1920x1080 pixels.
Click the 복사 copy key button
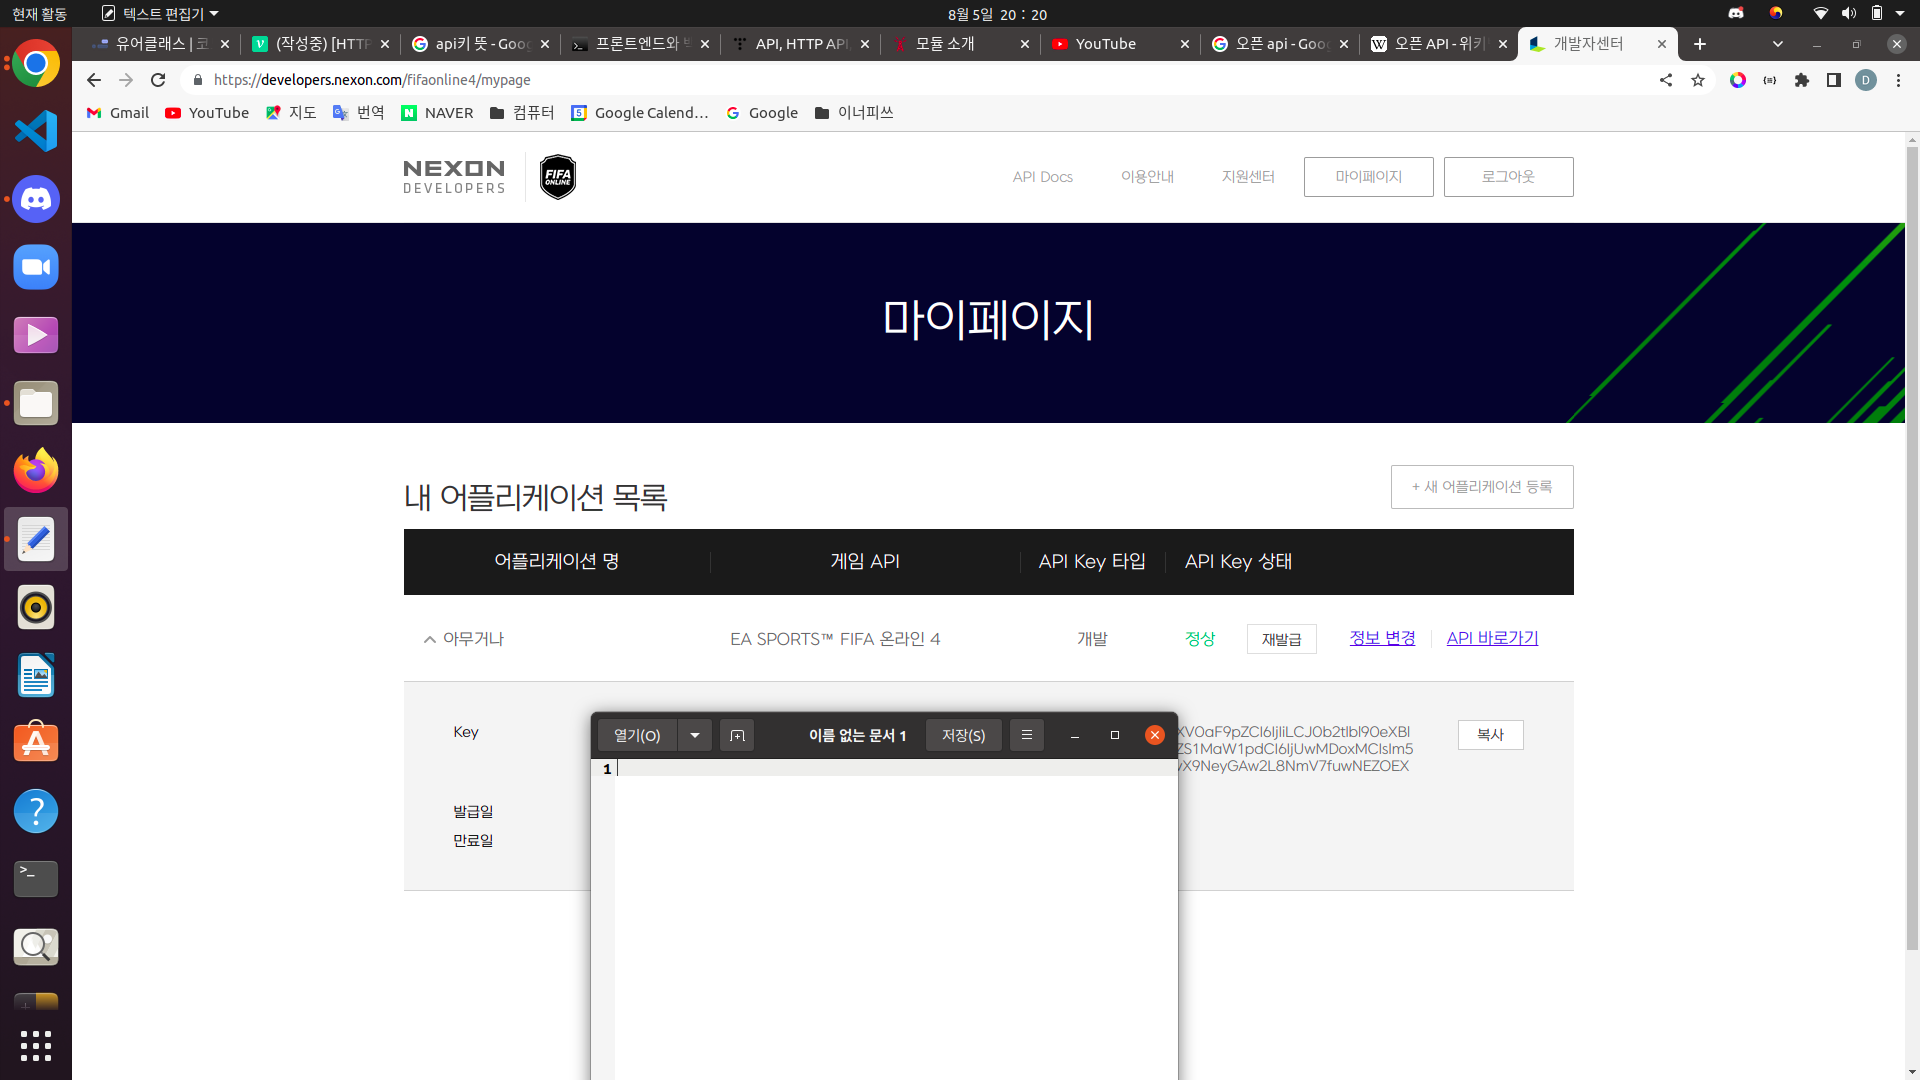click(1490, 735)
